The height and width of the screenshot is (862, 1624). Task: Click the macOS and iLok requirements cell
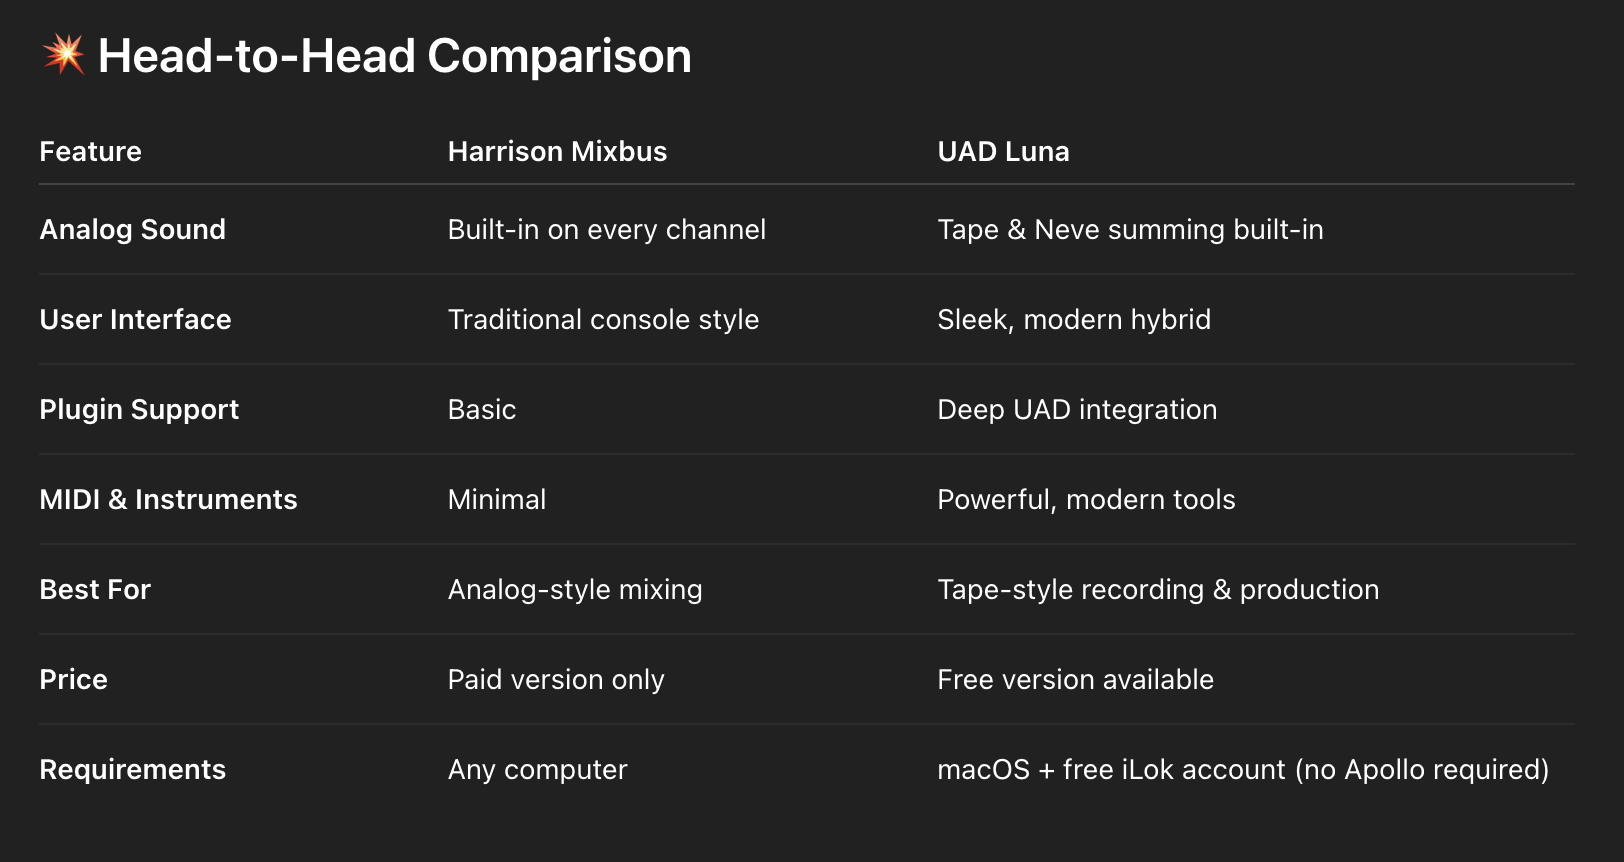[1243, 769]
